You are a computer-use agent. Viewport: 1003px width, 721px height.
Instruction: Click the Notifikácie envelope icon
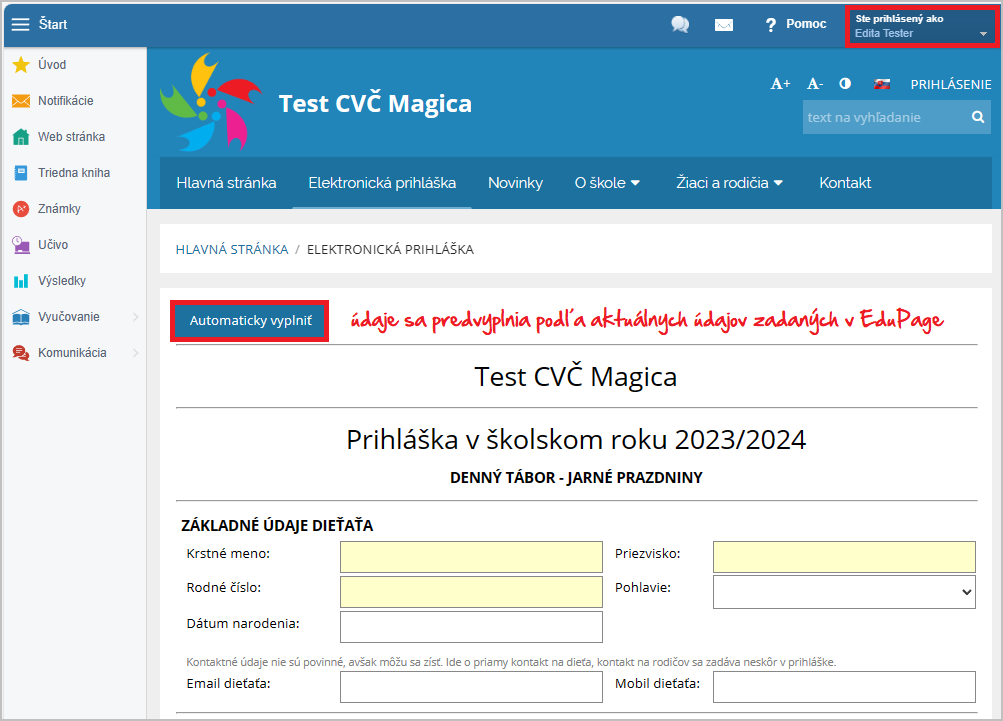[x=21, y=101]
